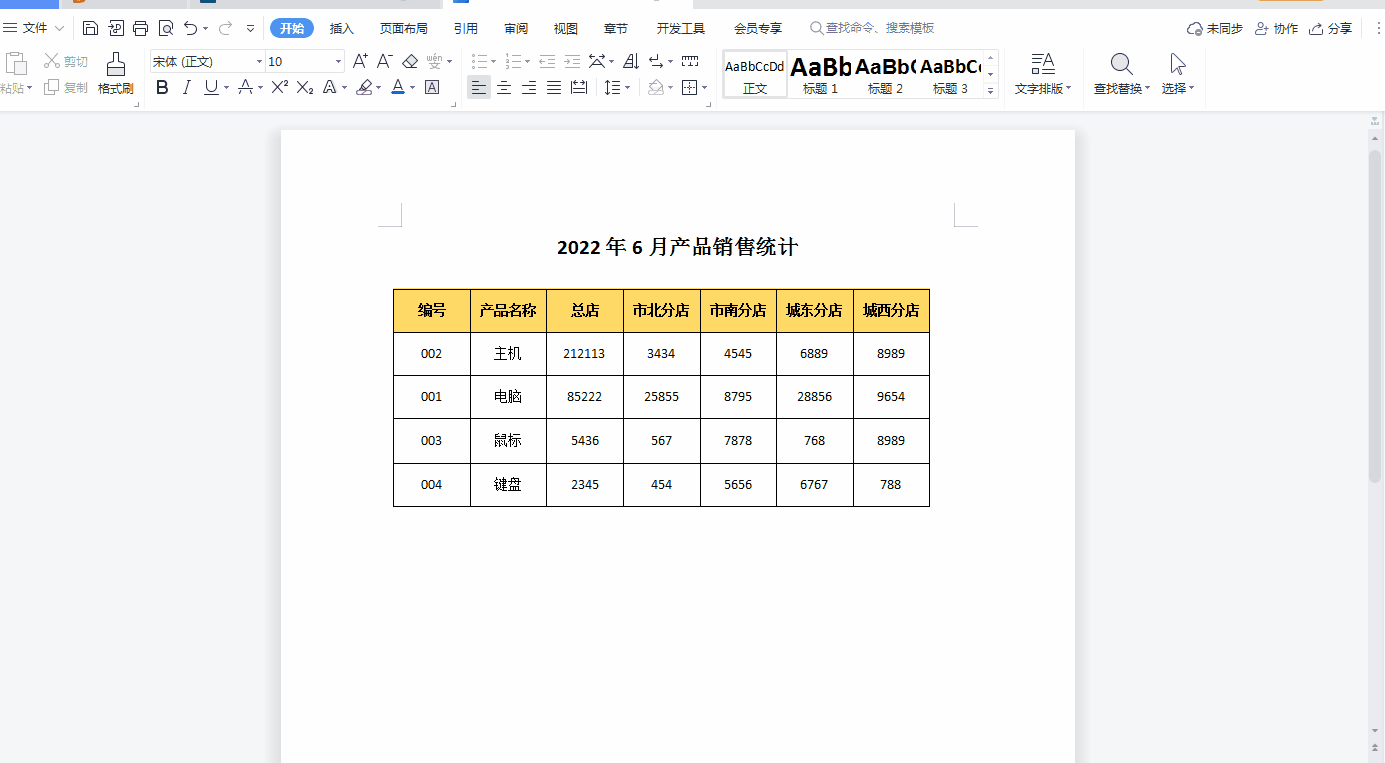Apply the 正文 body style

[x=755, y=74]
